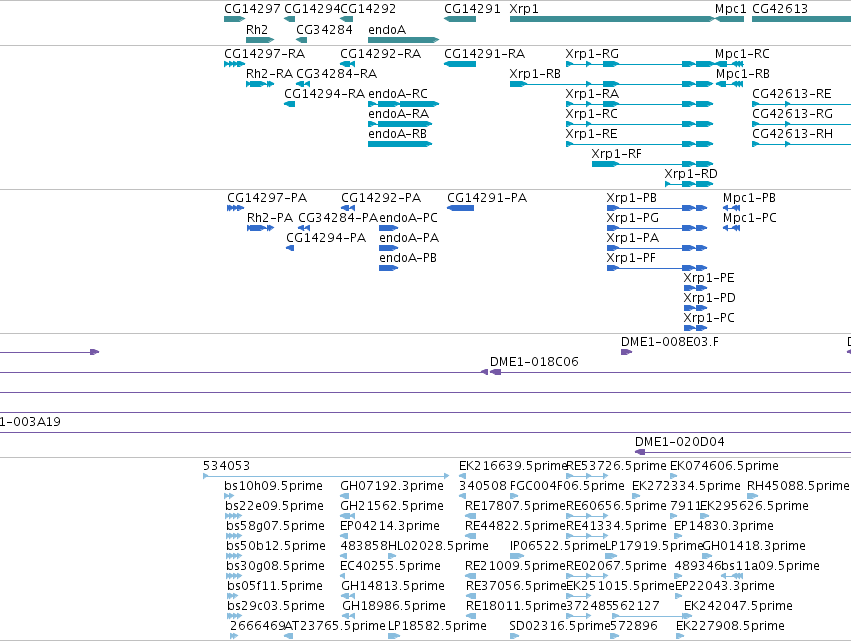Select the endoA gene label
Viewport: 851px width, 641px height.
(x=387, y=29)
